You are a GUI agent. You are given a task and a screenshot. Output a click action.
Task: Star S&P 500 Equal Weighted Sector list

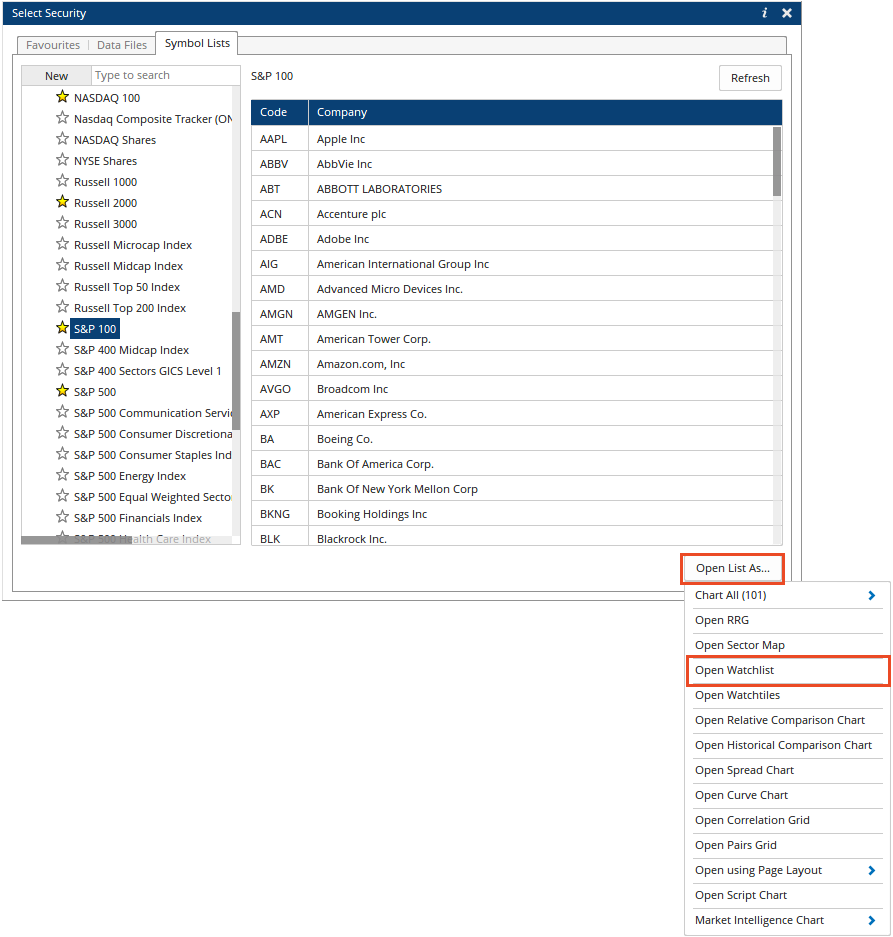[62, 496]
